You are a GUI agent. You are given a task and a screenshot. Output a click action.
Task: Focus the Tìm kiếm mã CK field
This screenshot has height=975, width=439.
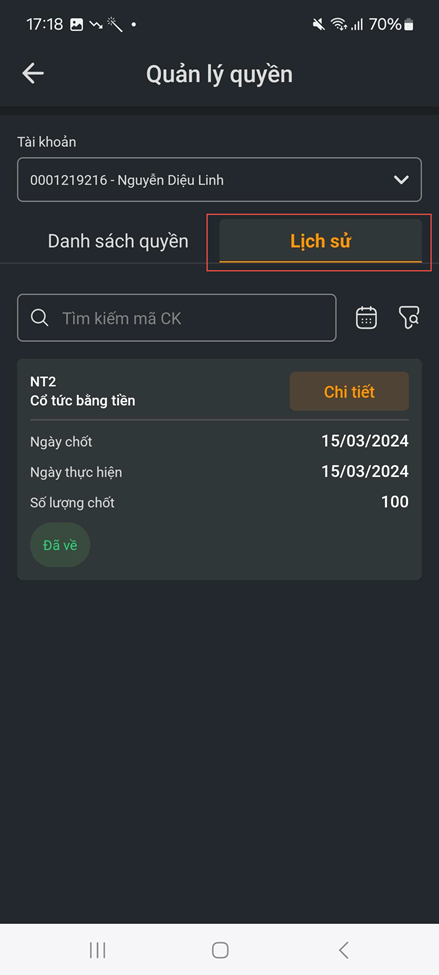tap(177, 318)
